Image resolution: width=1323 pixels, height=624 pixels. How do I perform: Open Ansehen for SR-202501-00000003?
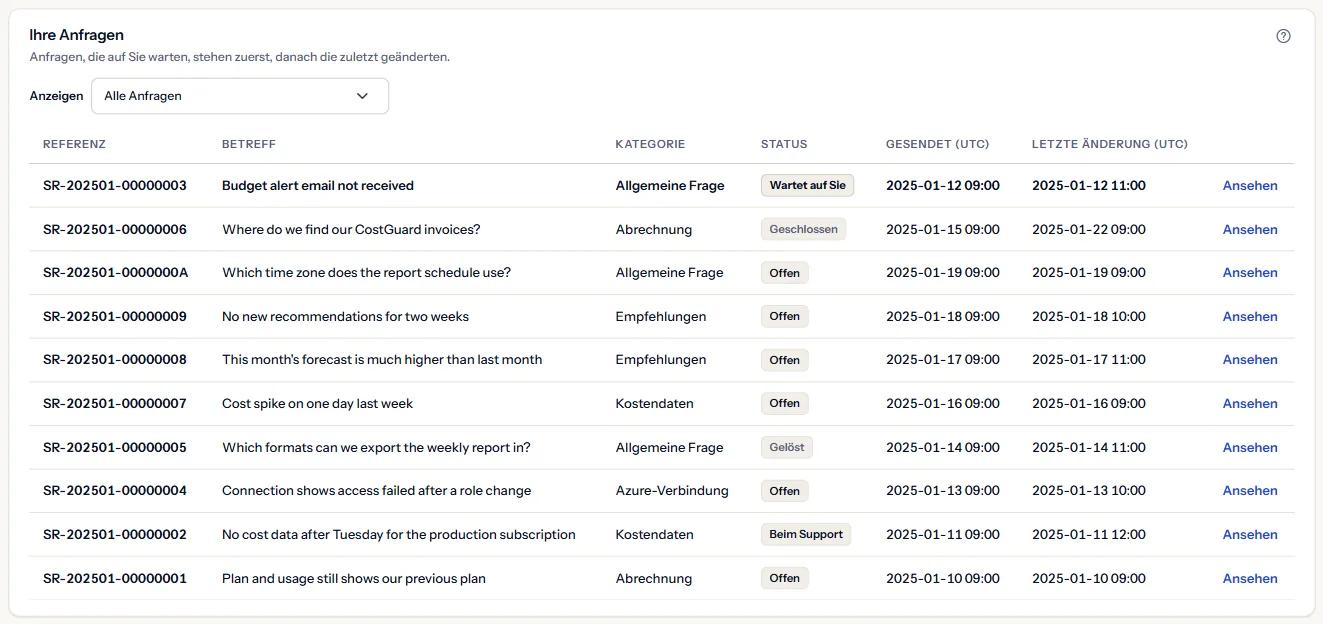(x=1250, y=186)
